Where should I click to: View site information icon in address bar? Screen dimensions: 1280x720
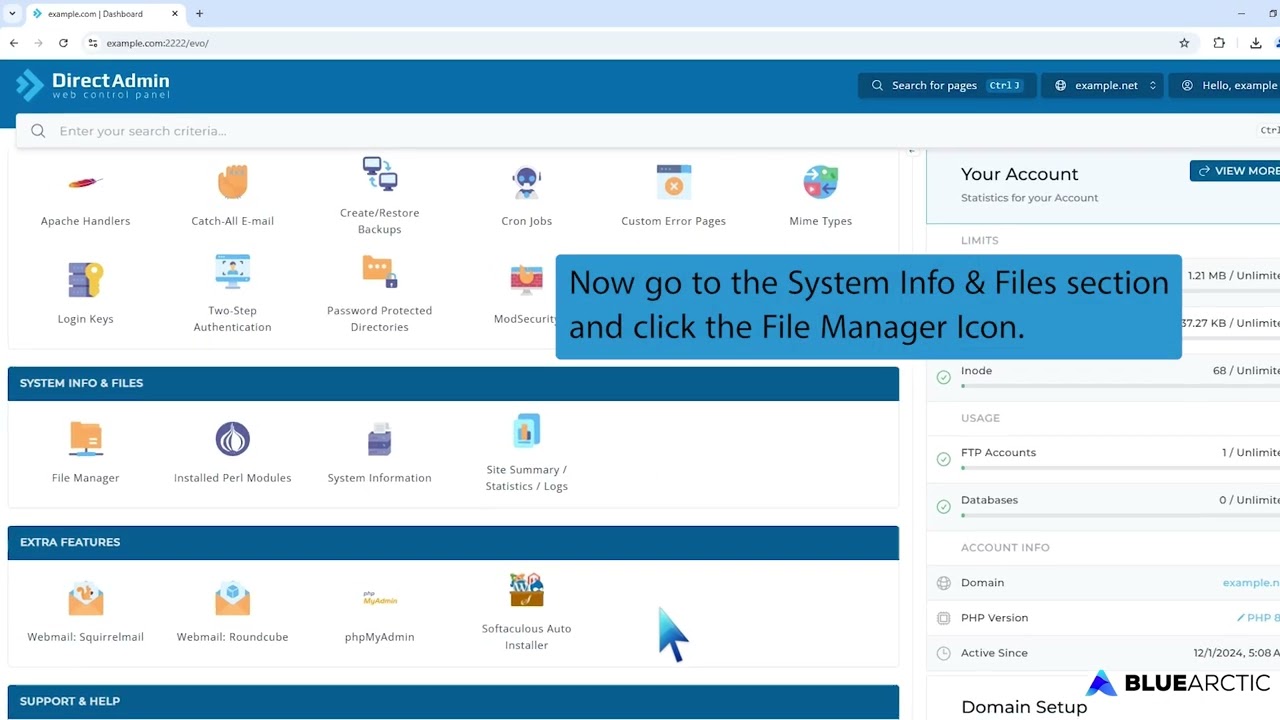[92, 43]
